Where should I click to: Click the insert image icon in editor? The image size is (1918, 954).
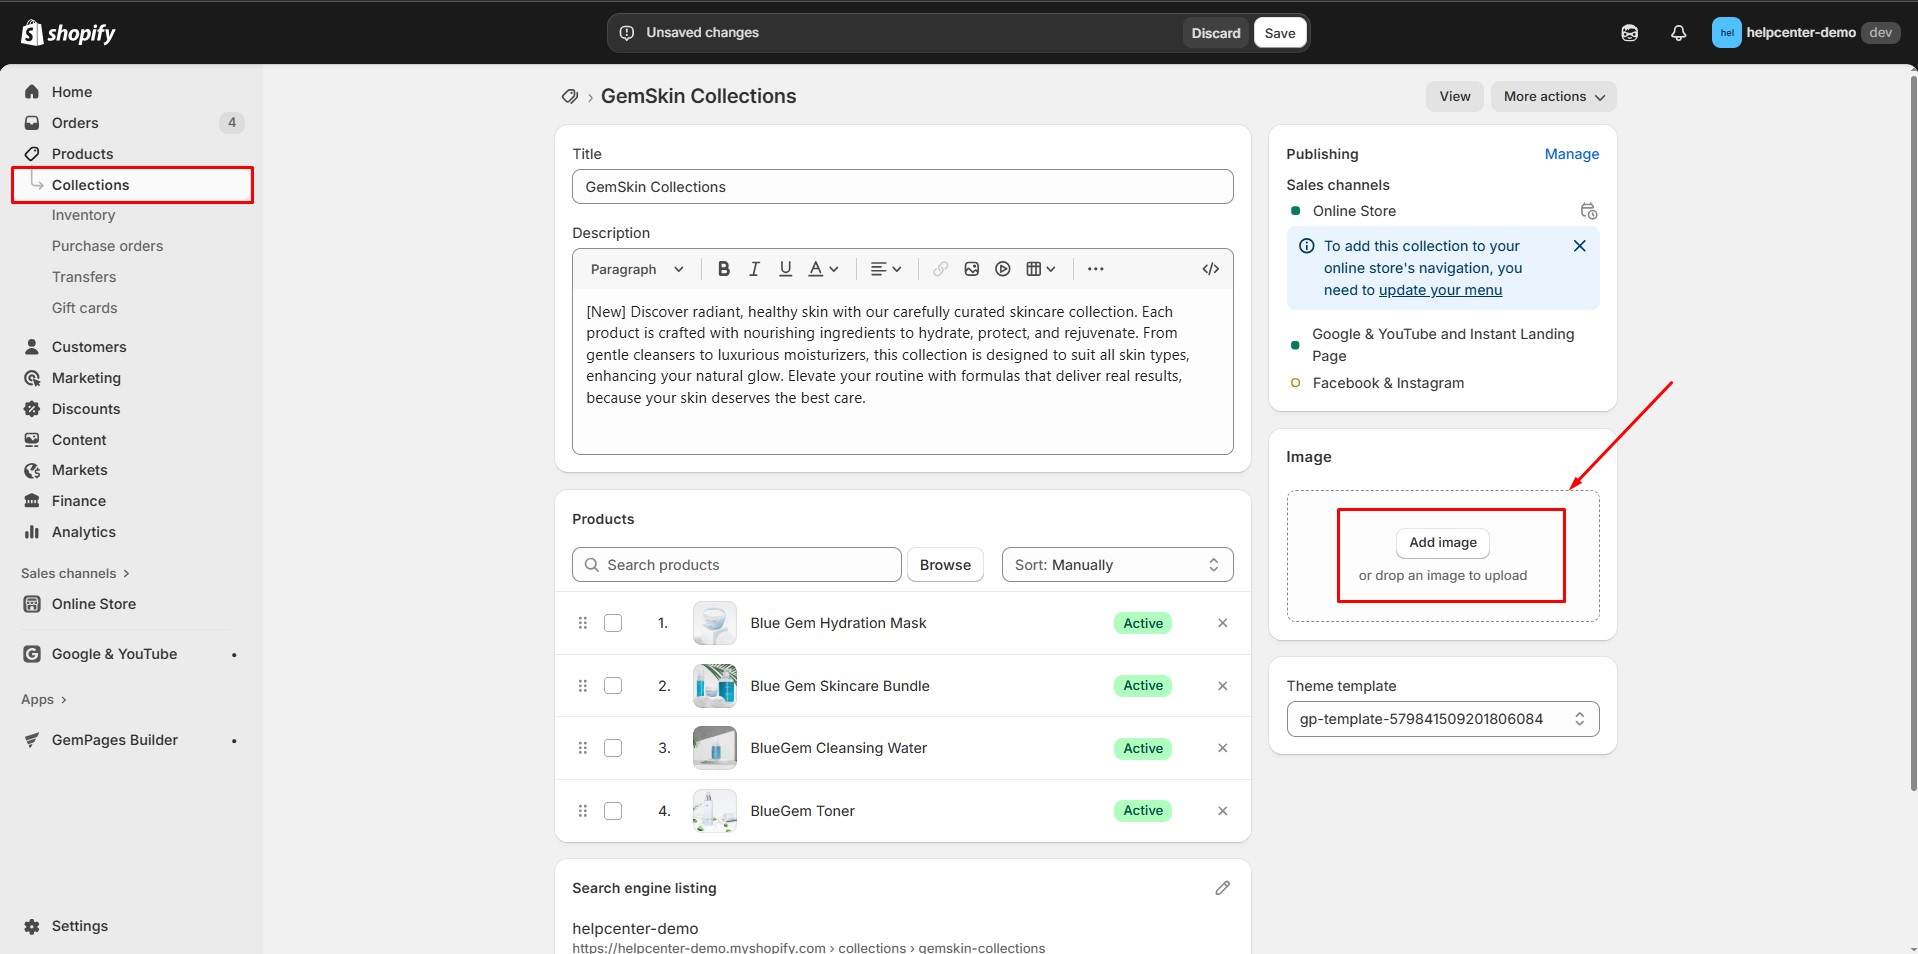tap(971, 269)
